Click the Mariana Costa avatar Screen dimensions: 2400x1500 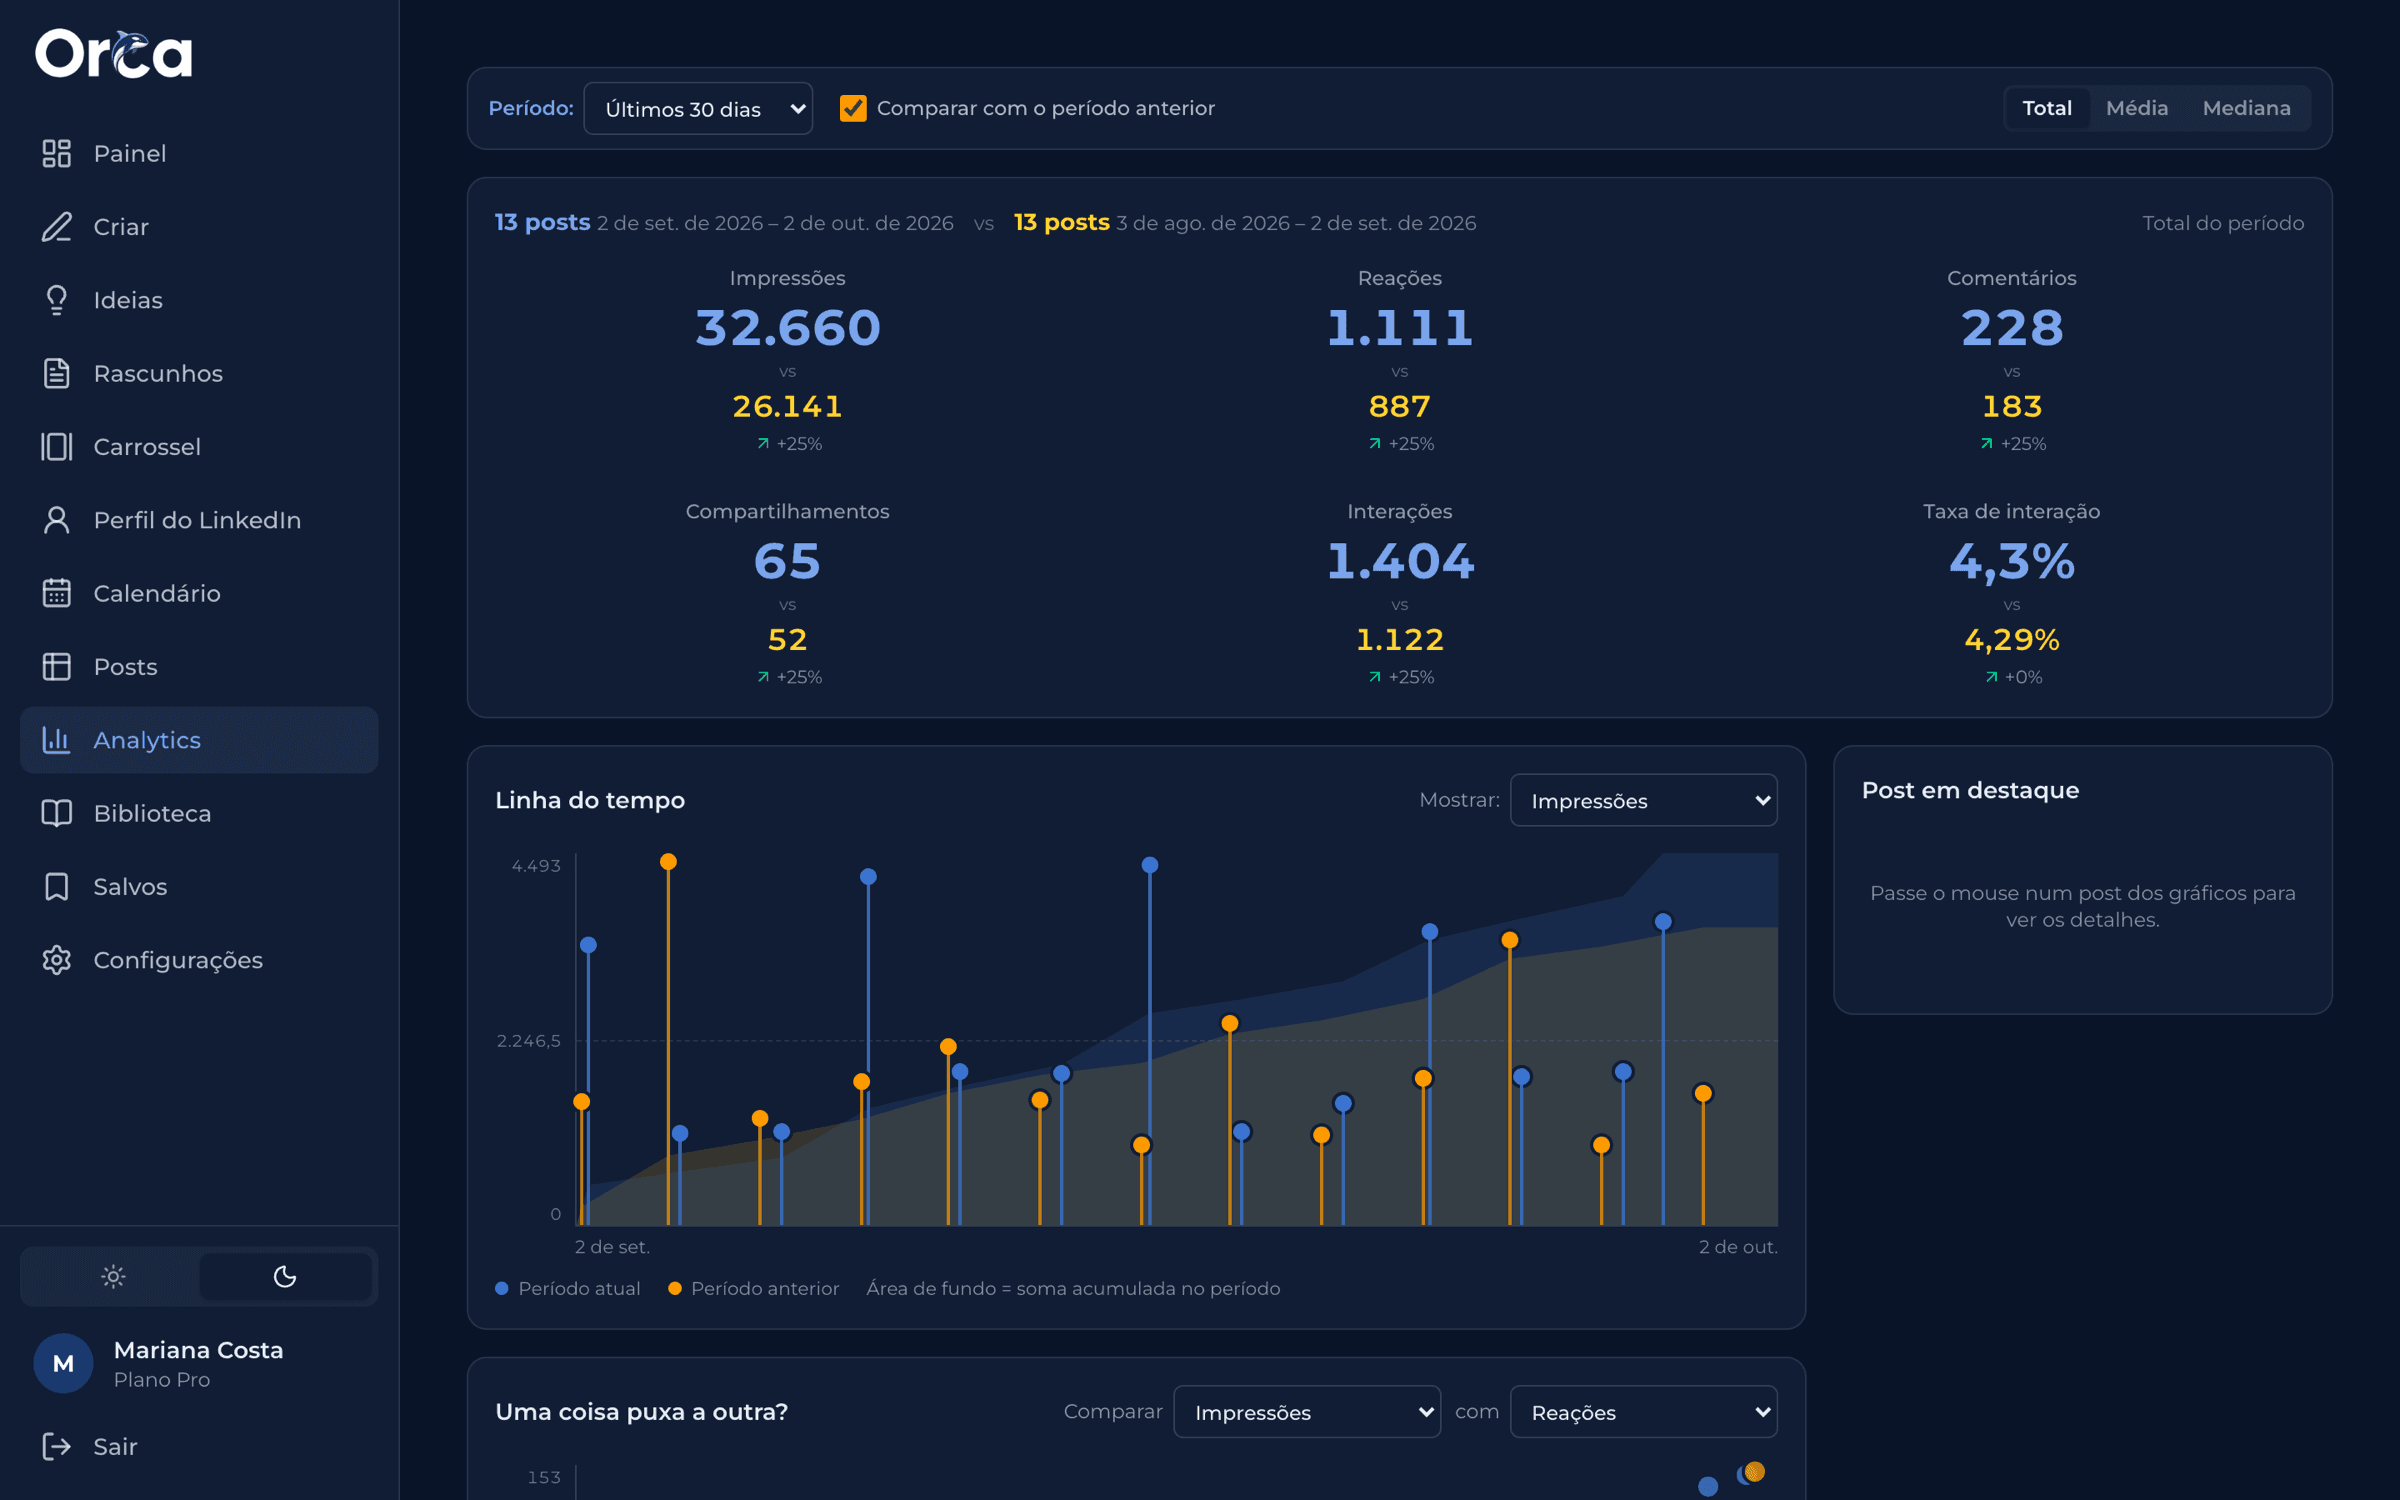63,1364
